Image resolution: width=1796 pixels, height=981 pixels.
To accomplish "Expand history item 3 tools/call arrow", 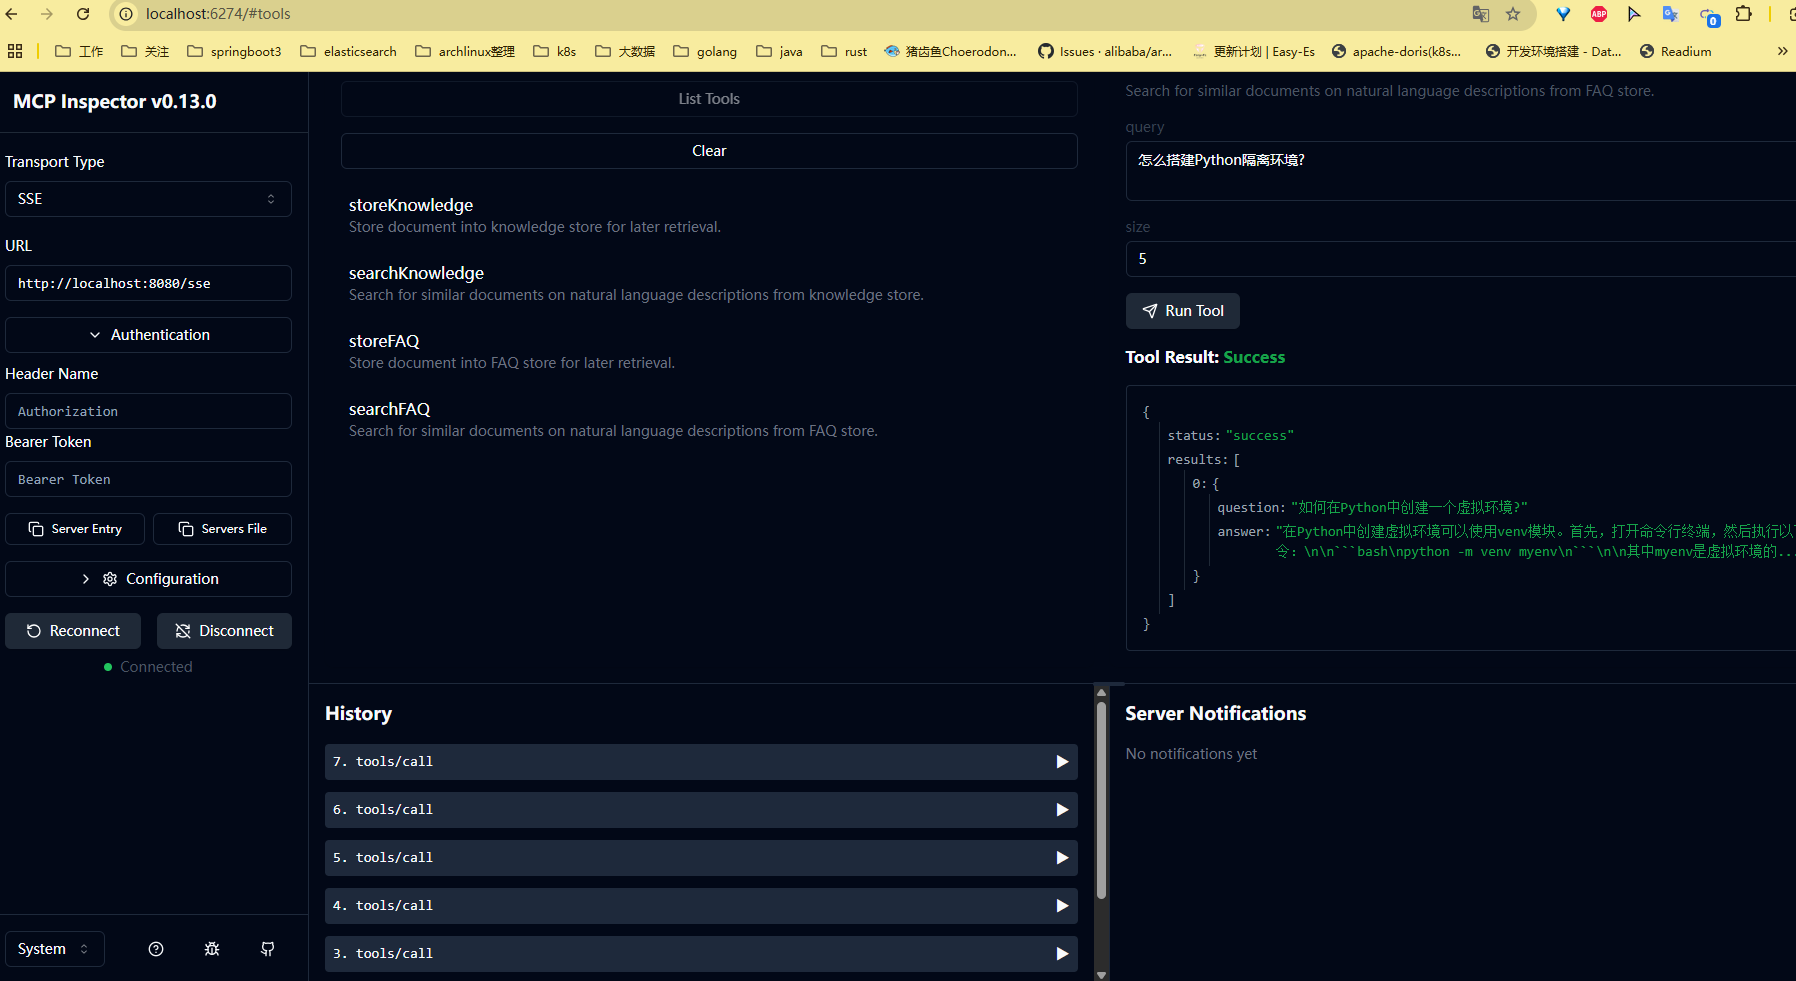I will point(1062,954).
